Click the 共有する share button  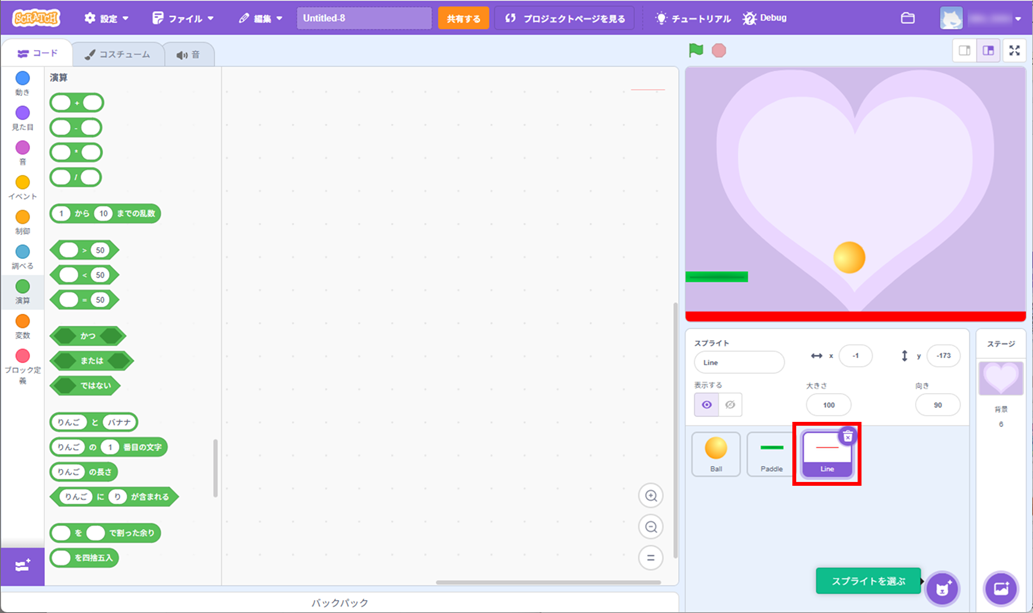(x=463, y=18)
